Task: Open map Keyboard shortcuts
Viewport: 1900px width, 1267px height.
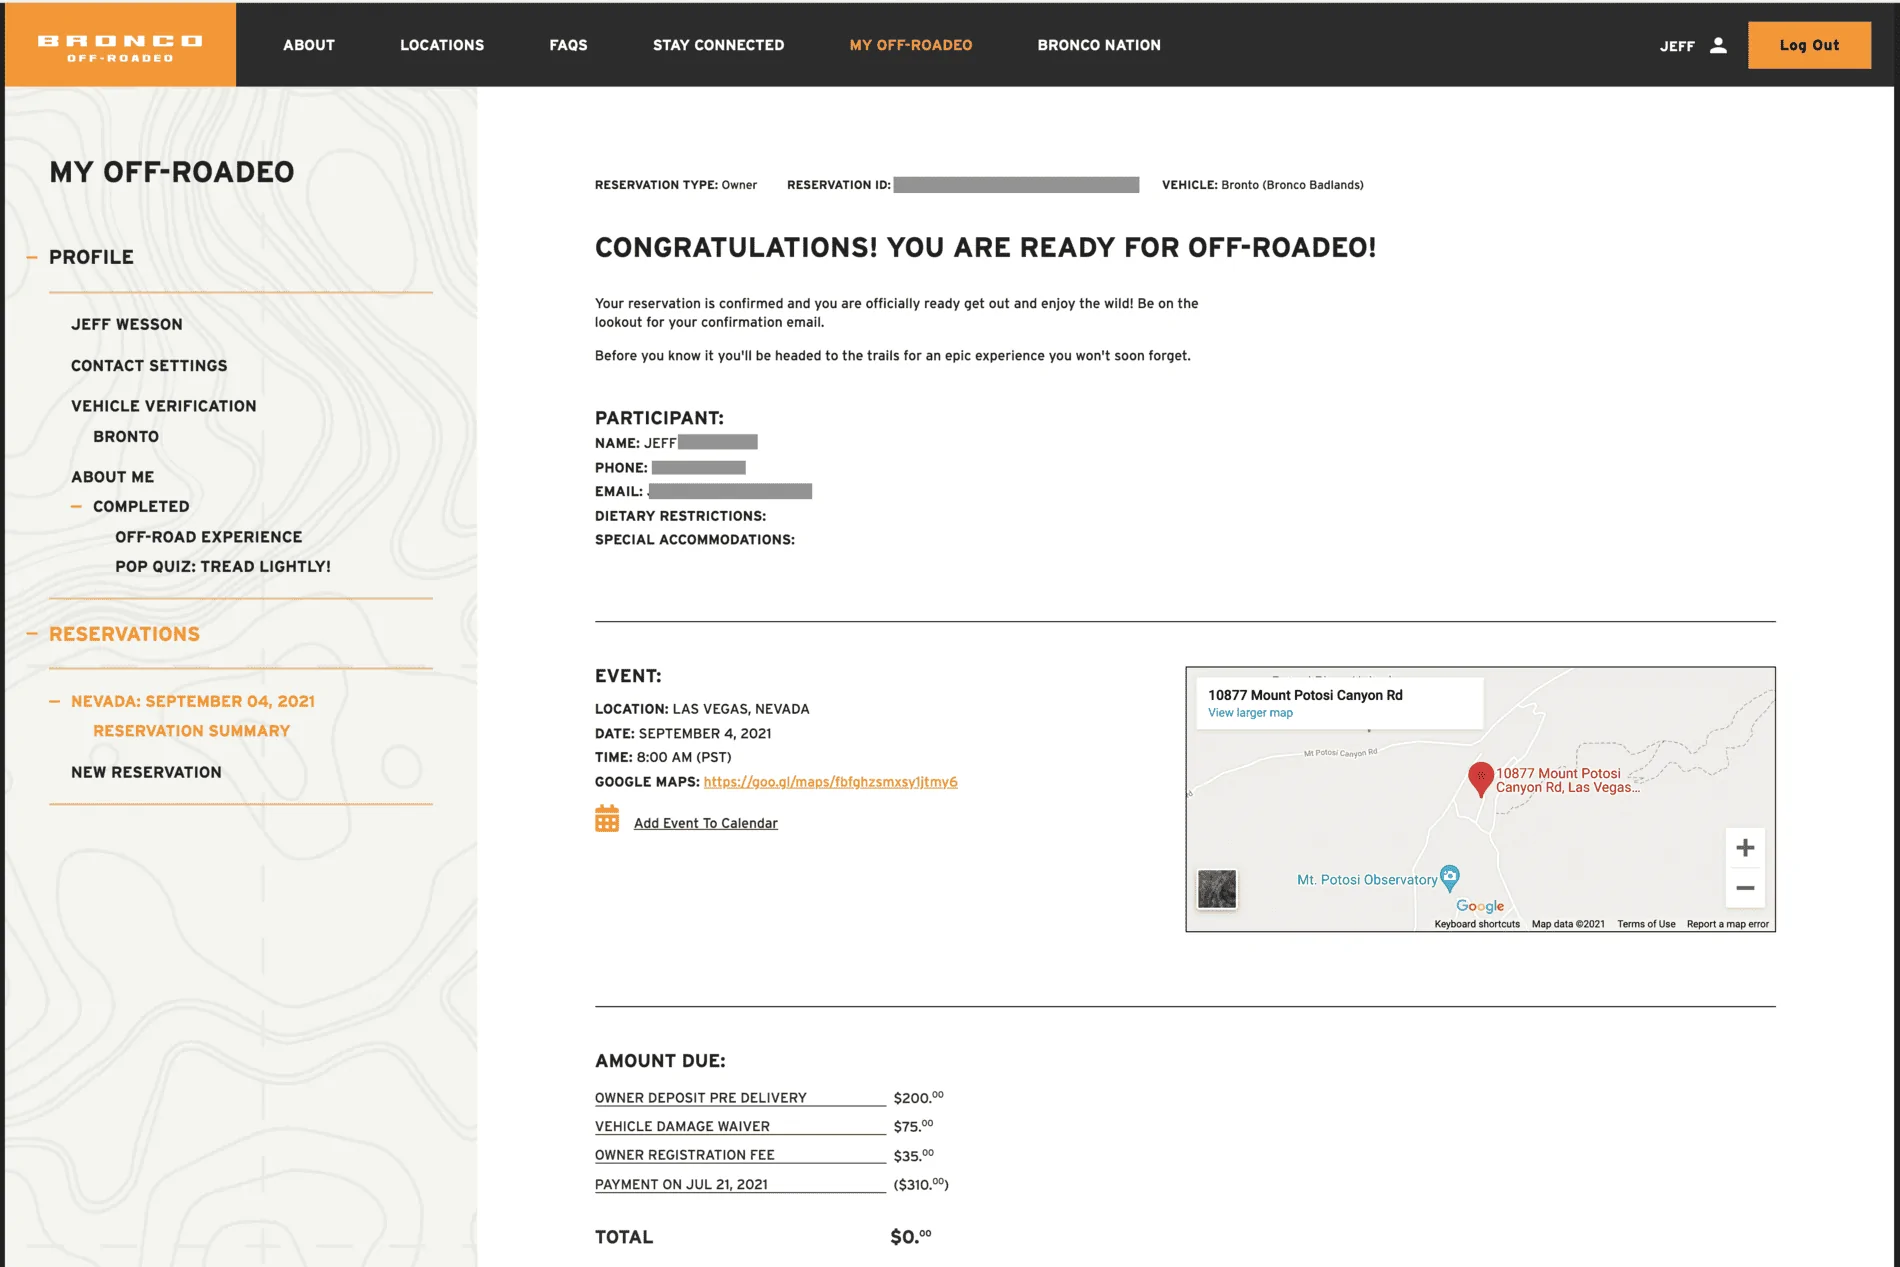Action: coord(1477,924)
